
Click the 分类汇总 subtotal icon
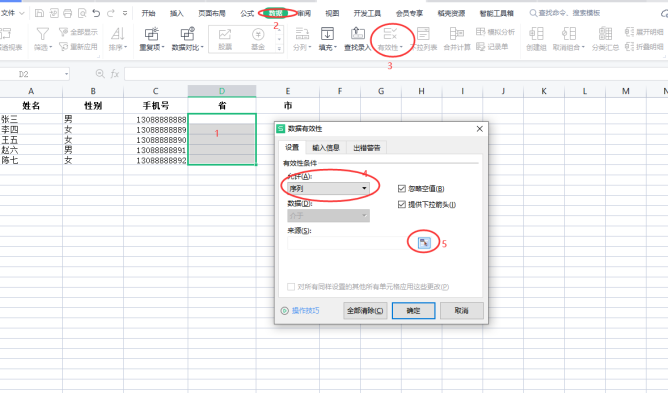pyautogui.click(x=605, y=34)
